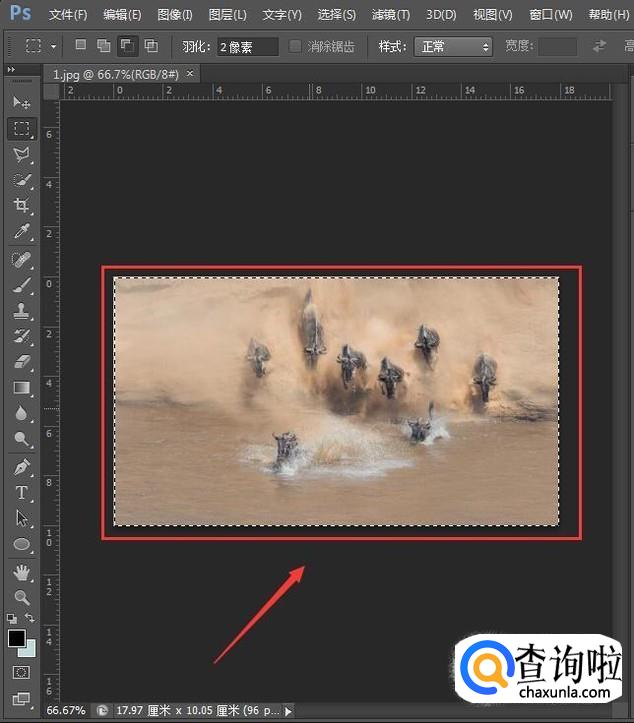Click the black foreground color swatch
634x723 pixels.
[16, 637]
